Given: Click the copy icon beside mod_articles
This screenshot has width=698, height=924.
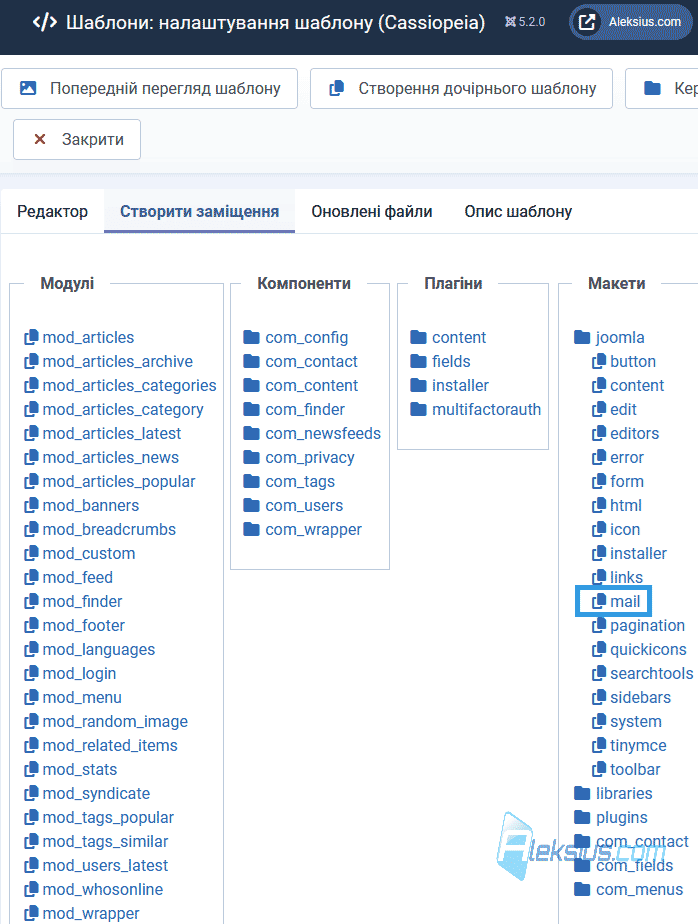Looking at the screenshot, I should point(31,337).
